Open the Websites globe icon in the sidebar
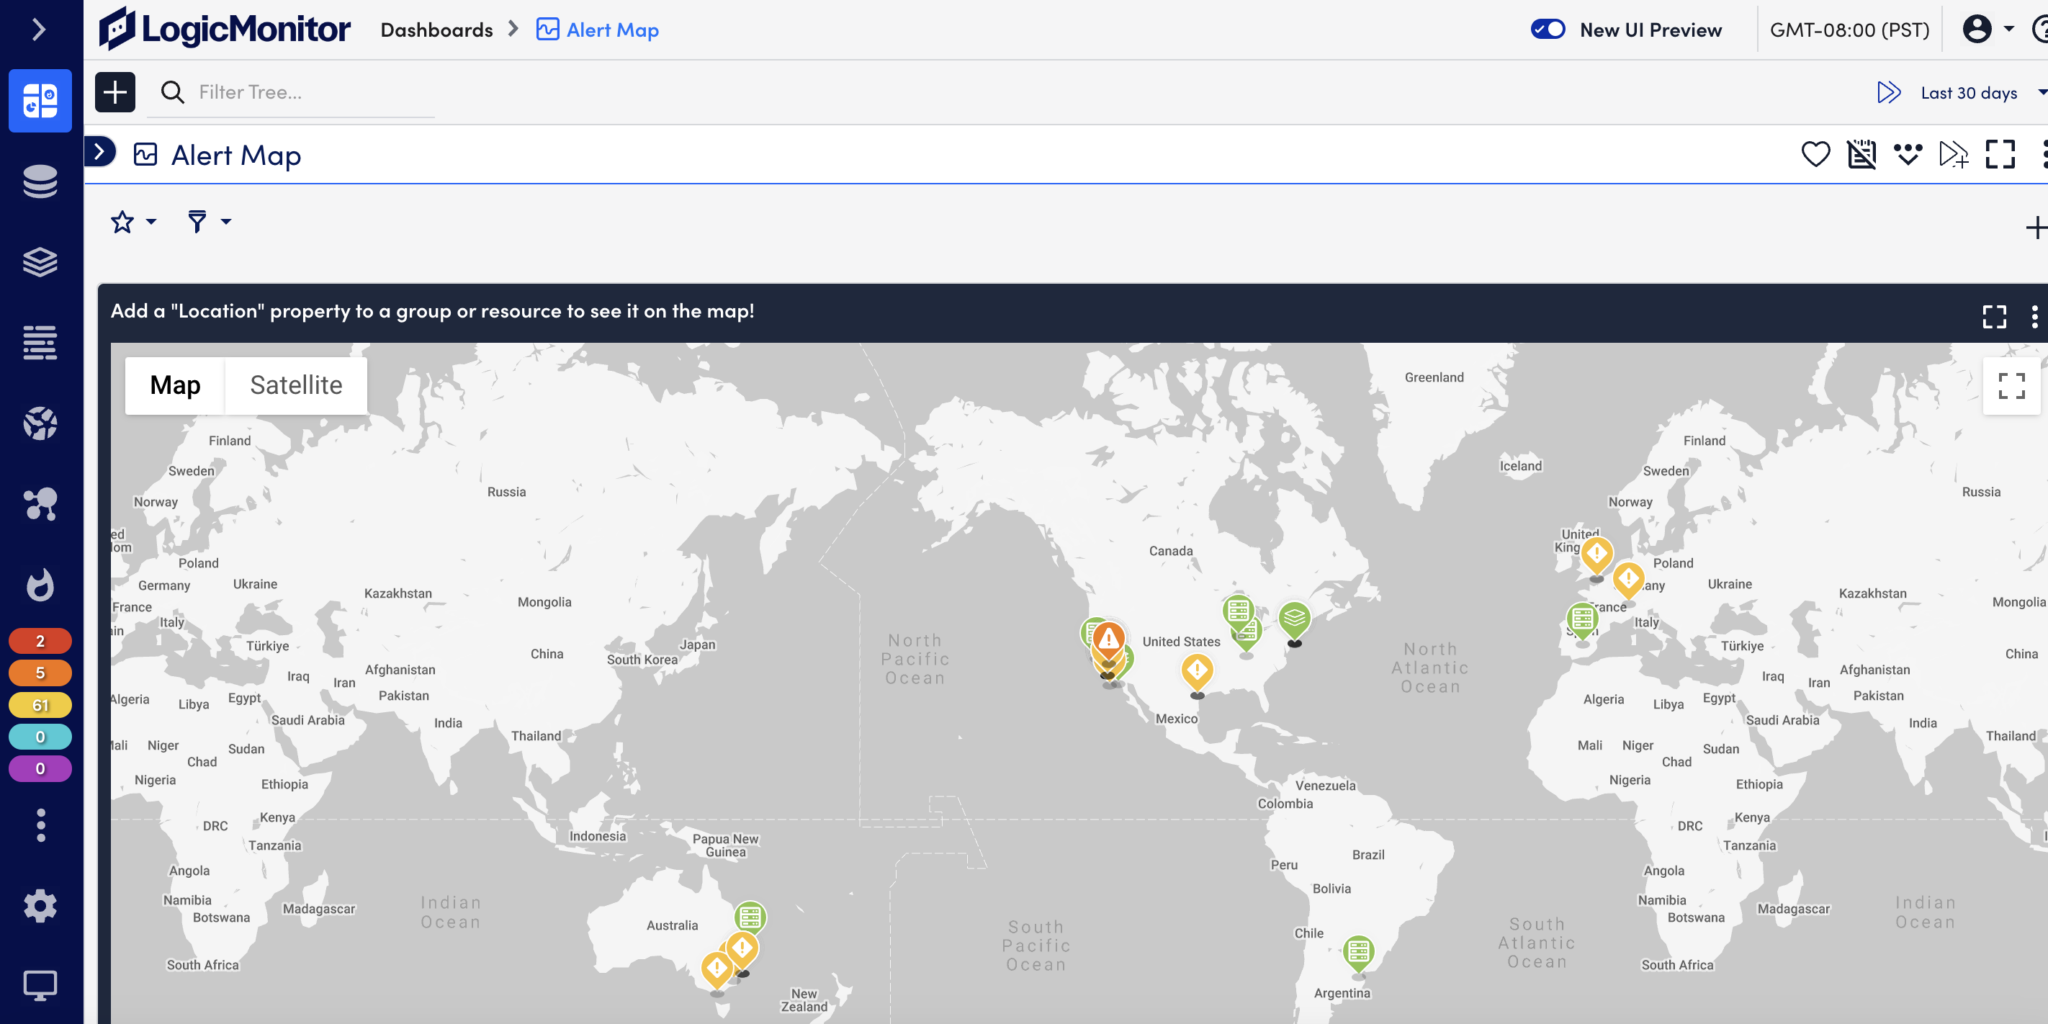The image size is (2048, 1024). (x=40, y=423)
